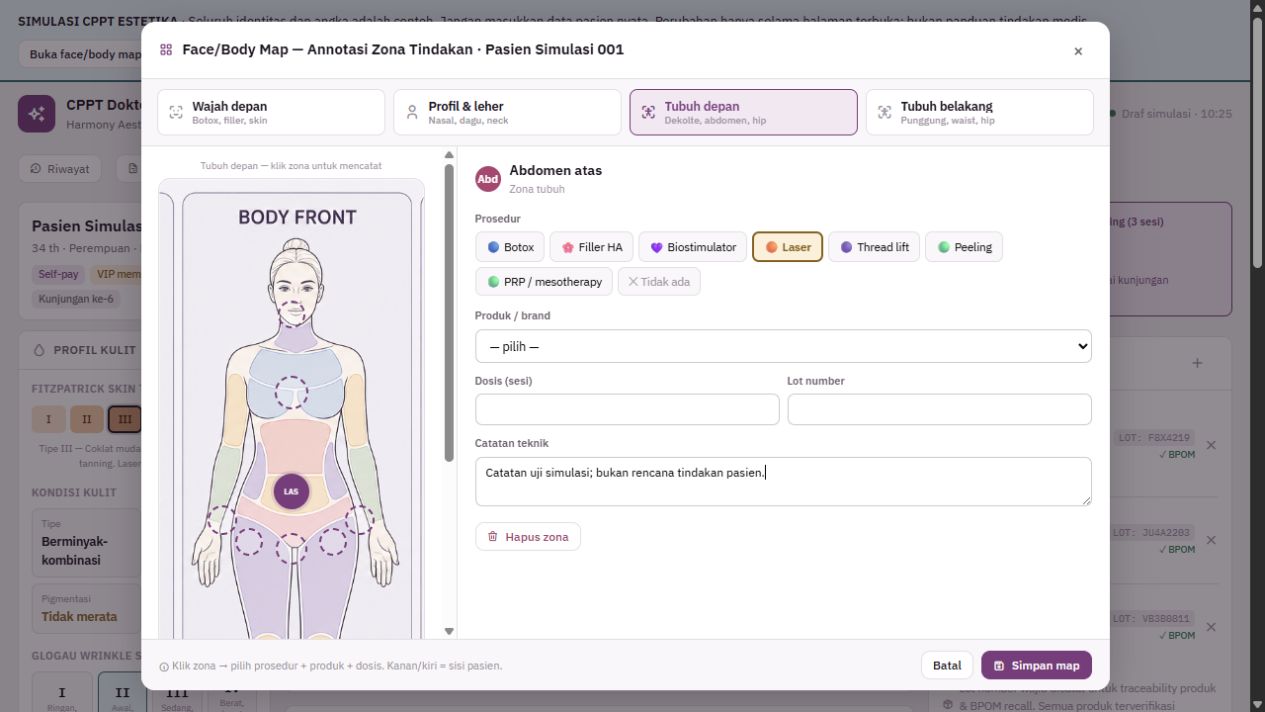The height and width of the screenshot is (712, 1265).
Task: Focus the Dosis (sesi) input field
Action: click(627, 409)
